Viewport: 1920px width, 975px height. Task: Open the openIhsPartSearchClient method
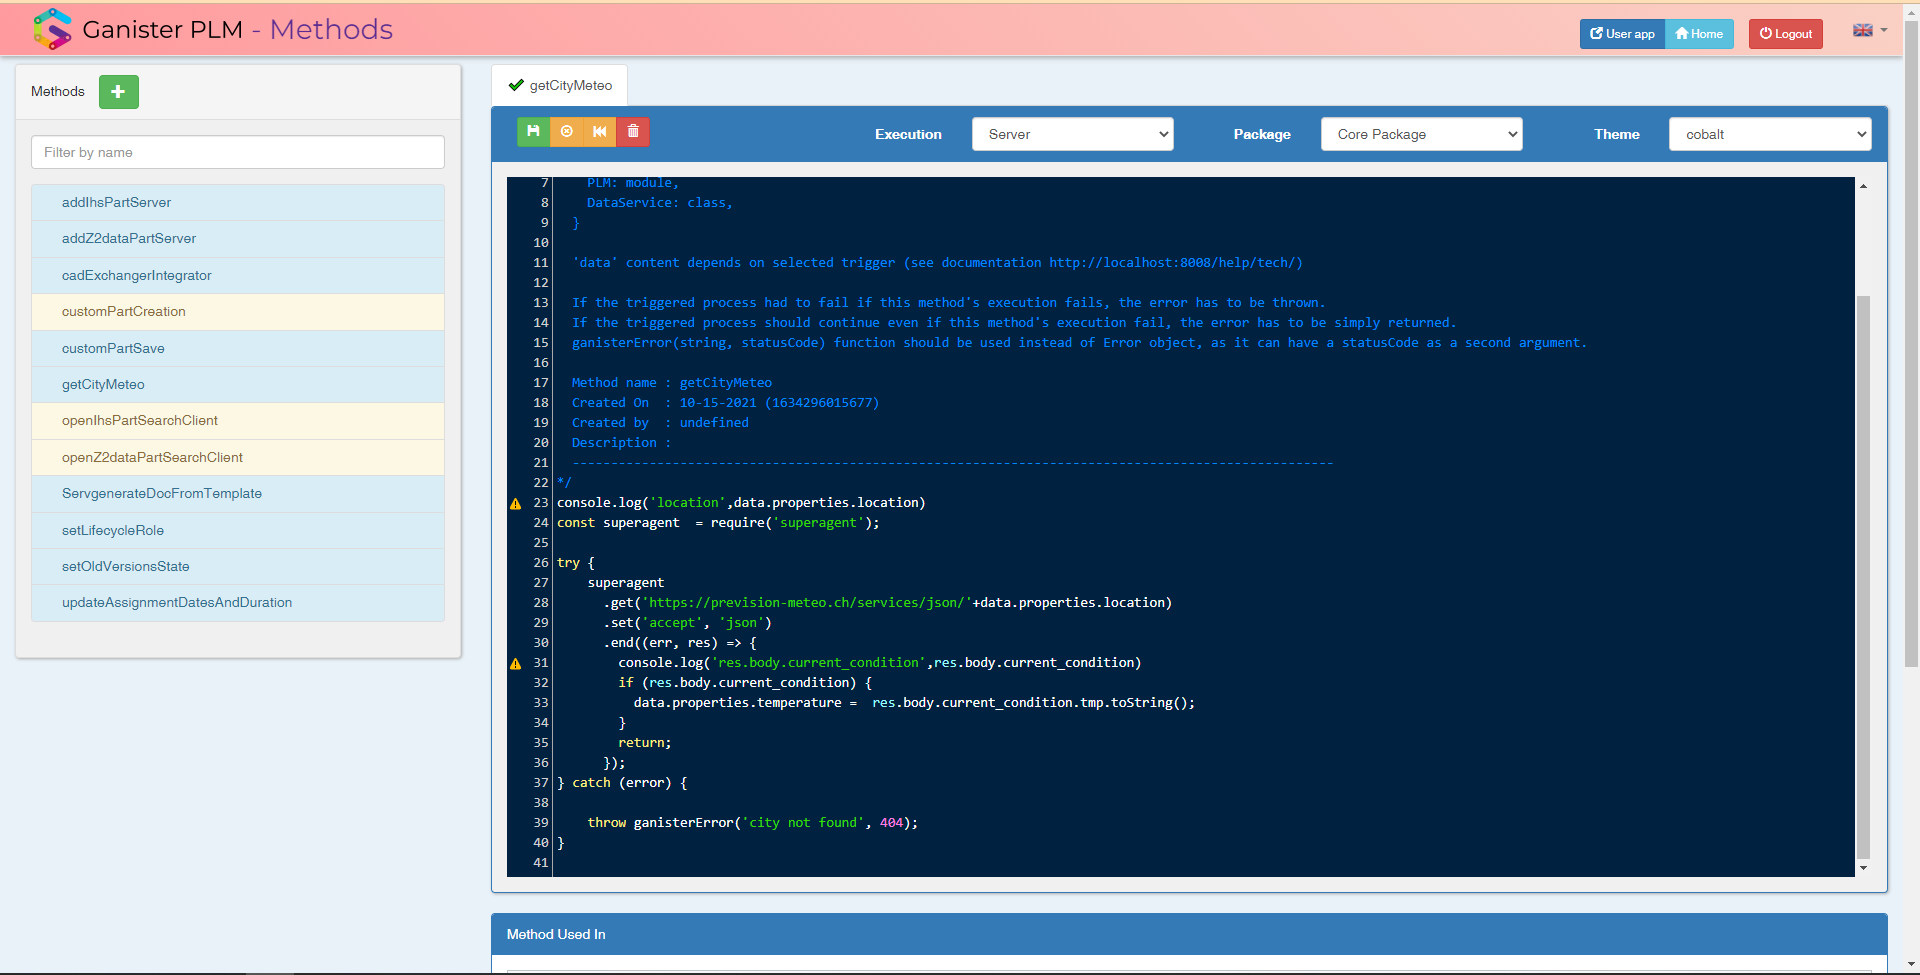238,421
